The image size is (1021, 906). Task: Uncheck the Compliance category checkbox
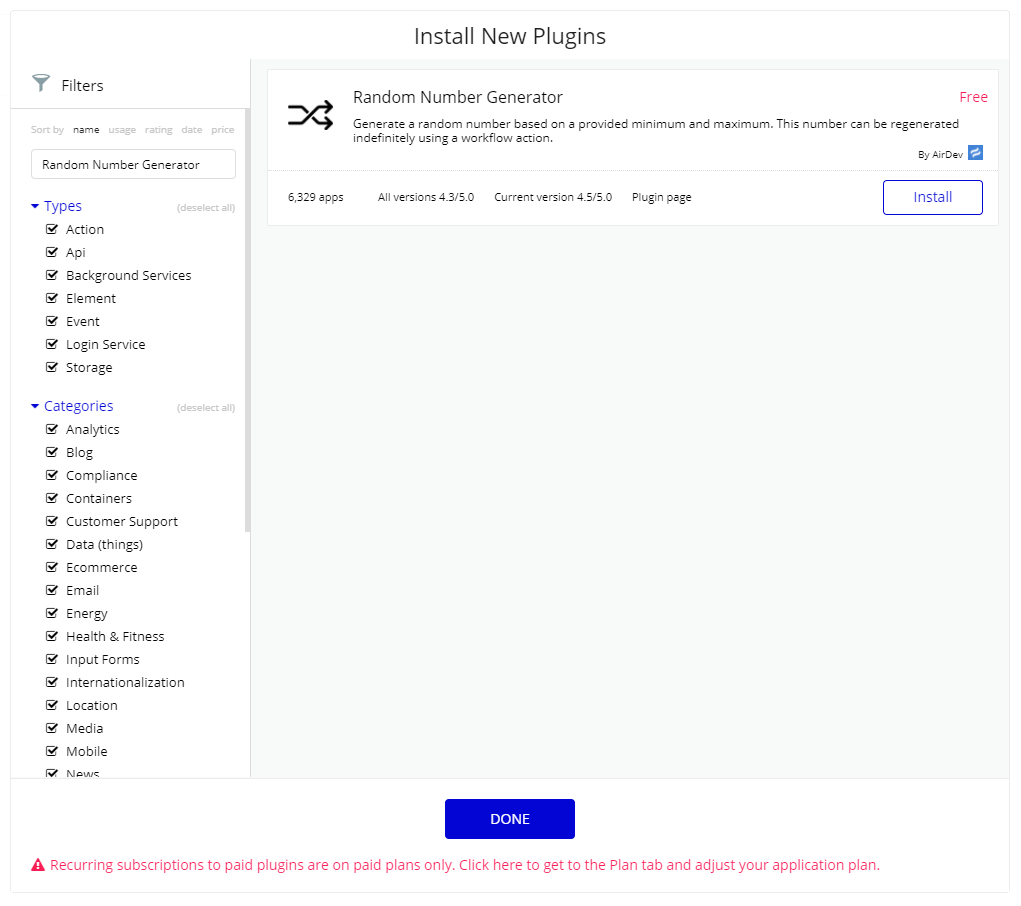point(52,475)
